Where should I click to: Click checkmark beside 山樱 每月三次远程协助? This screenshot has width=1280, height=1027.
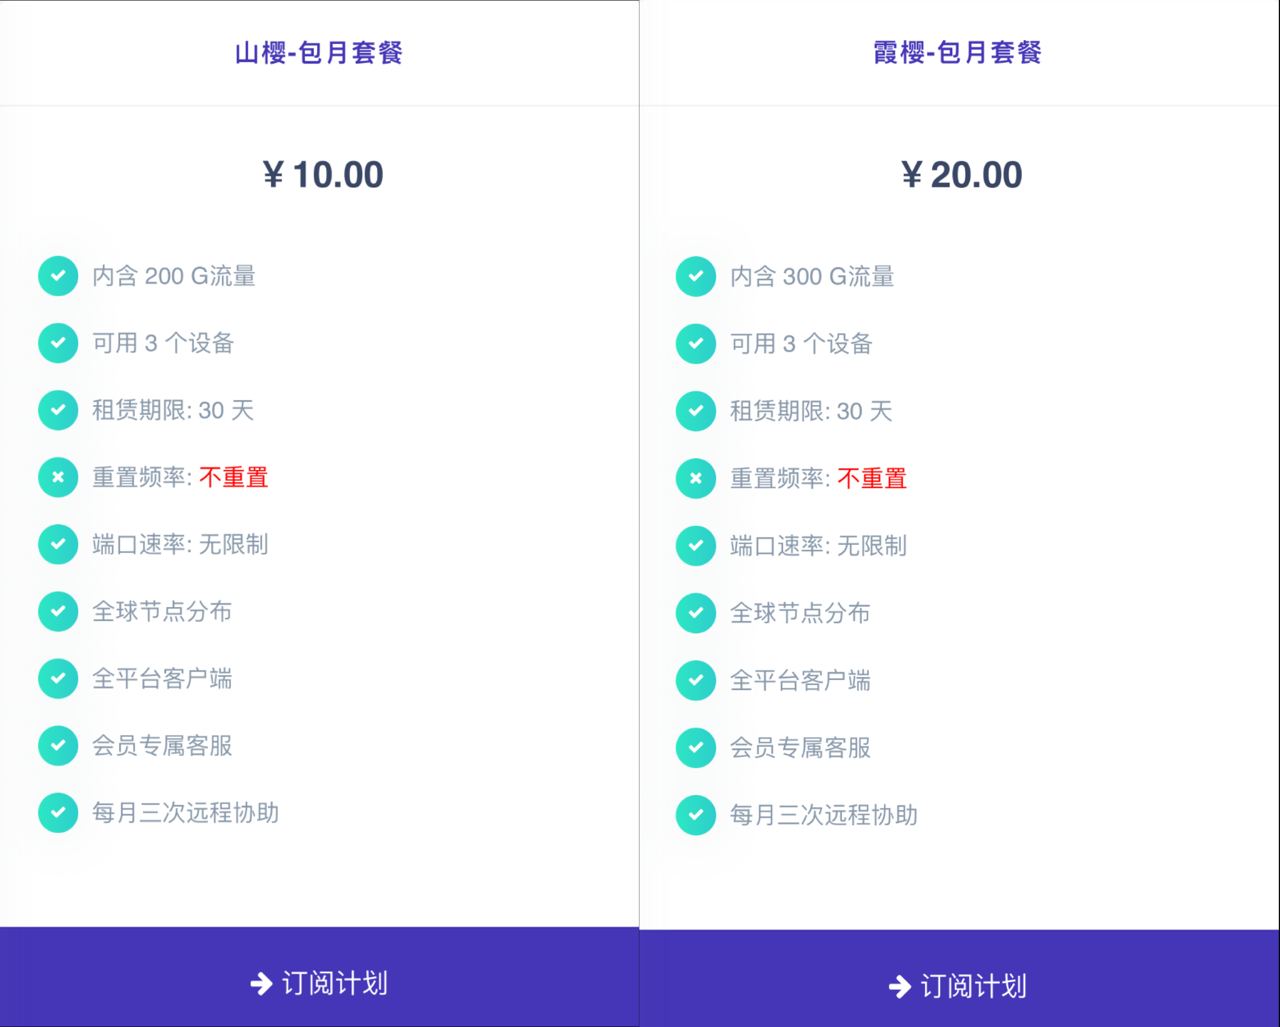(58, 813)
